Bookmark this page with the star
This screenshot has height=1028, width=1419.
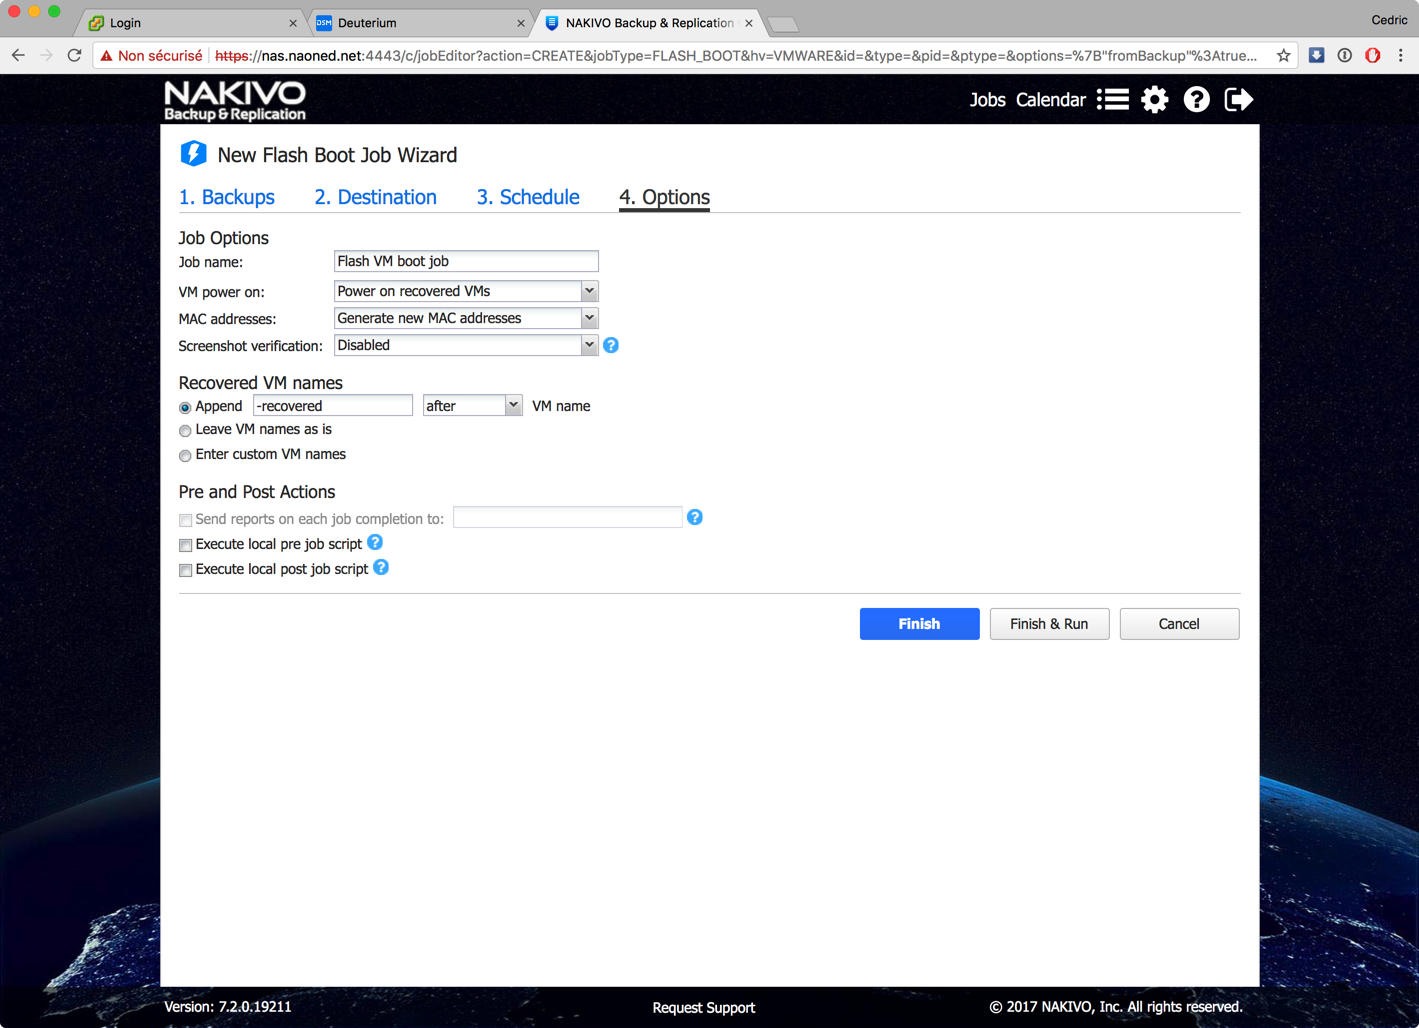pyautogui.click(x=1284, y=56)
